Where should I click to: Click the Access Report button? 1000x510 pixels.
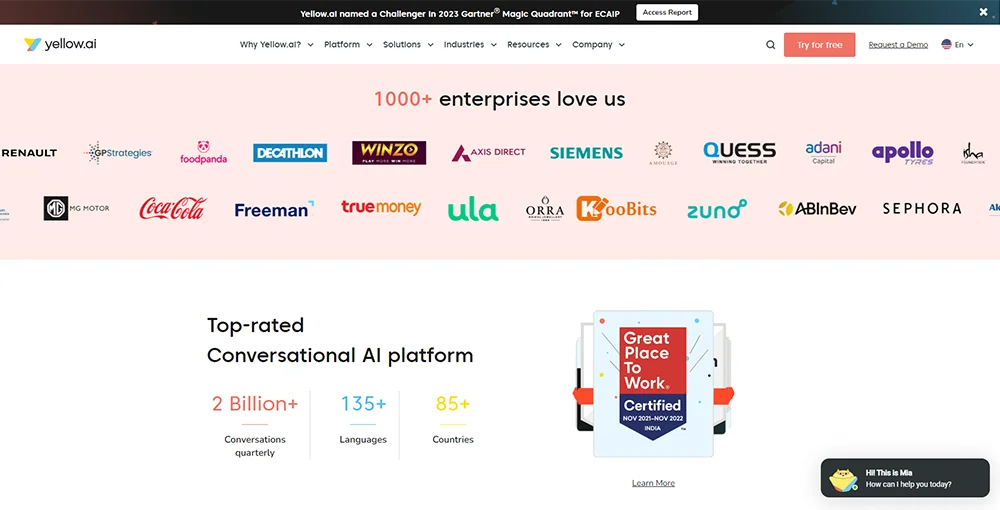pos(667,12)
